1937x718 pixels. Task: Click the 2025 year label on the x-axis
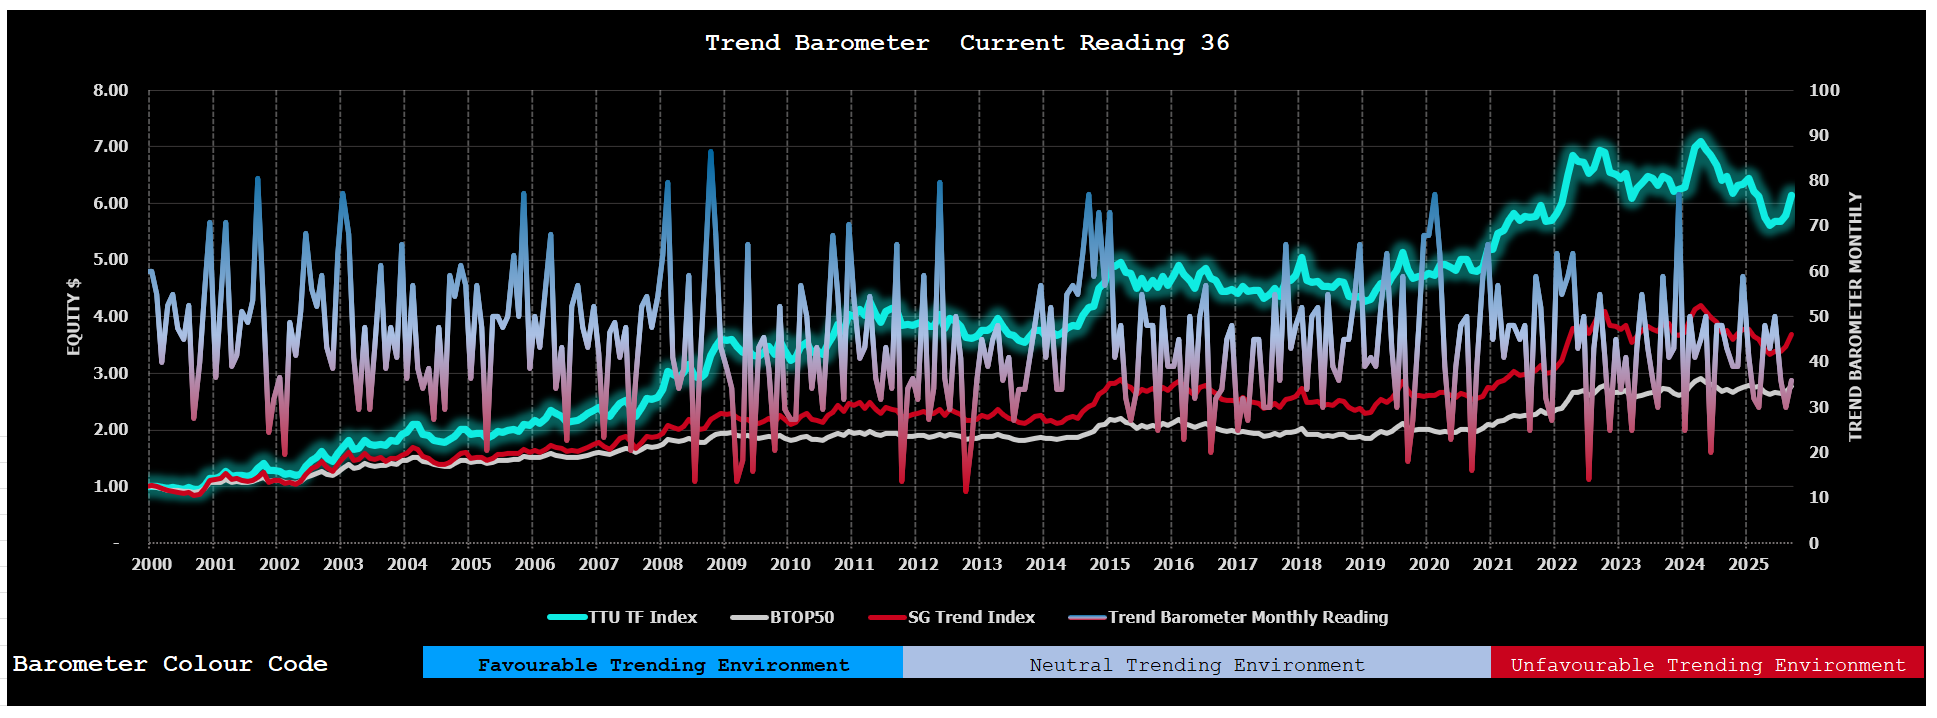(x=1748, y=564)
